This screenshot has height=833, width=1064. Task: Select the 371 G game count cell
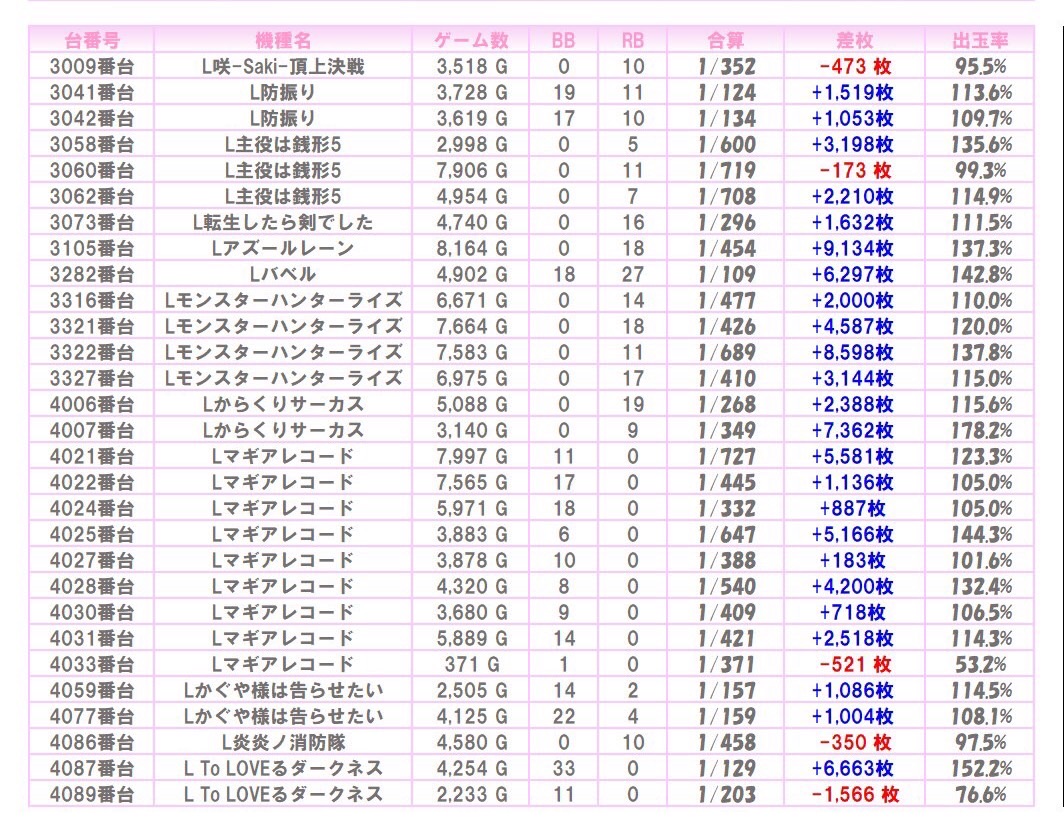coord(472,665)
